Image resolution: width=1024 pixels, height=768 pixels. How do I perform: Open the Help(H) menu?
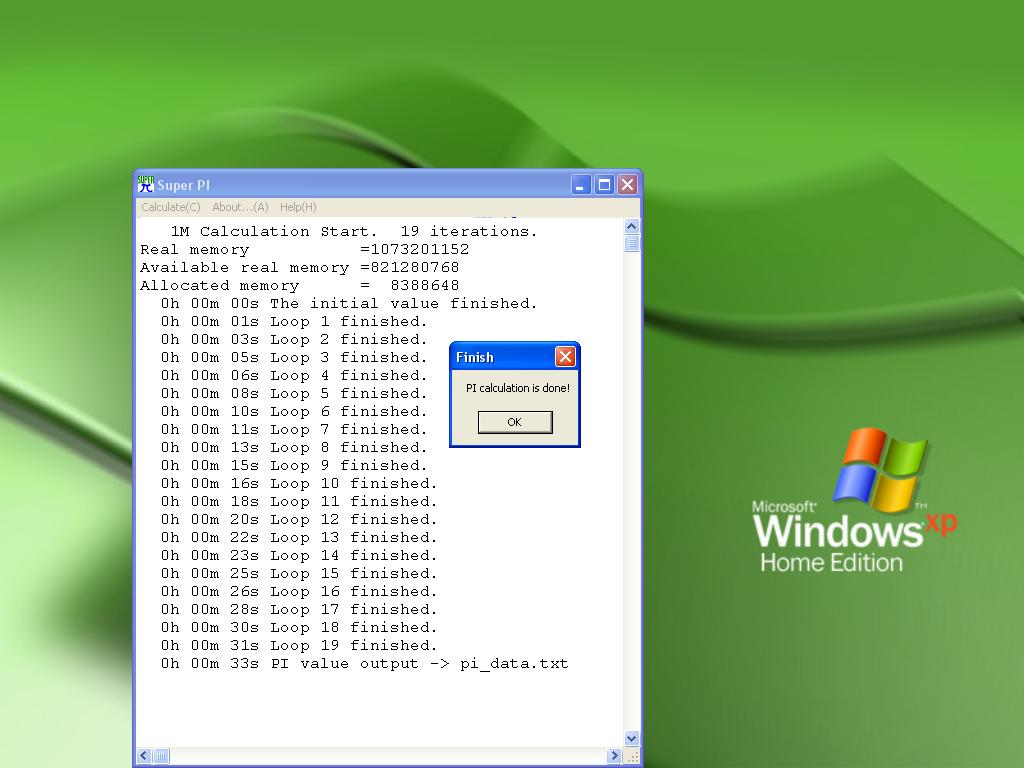click(298, 207)
